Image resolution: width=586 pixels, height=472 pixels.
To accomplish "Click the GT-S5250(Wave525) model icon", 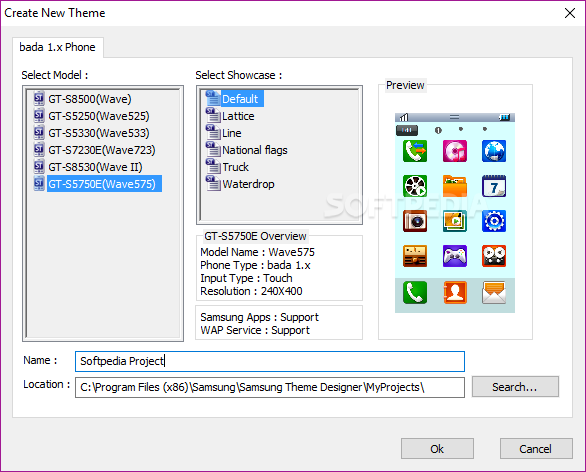I will (39, 115).
